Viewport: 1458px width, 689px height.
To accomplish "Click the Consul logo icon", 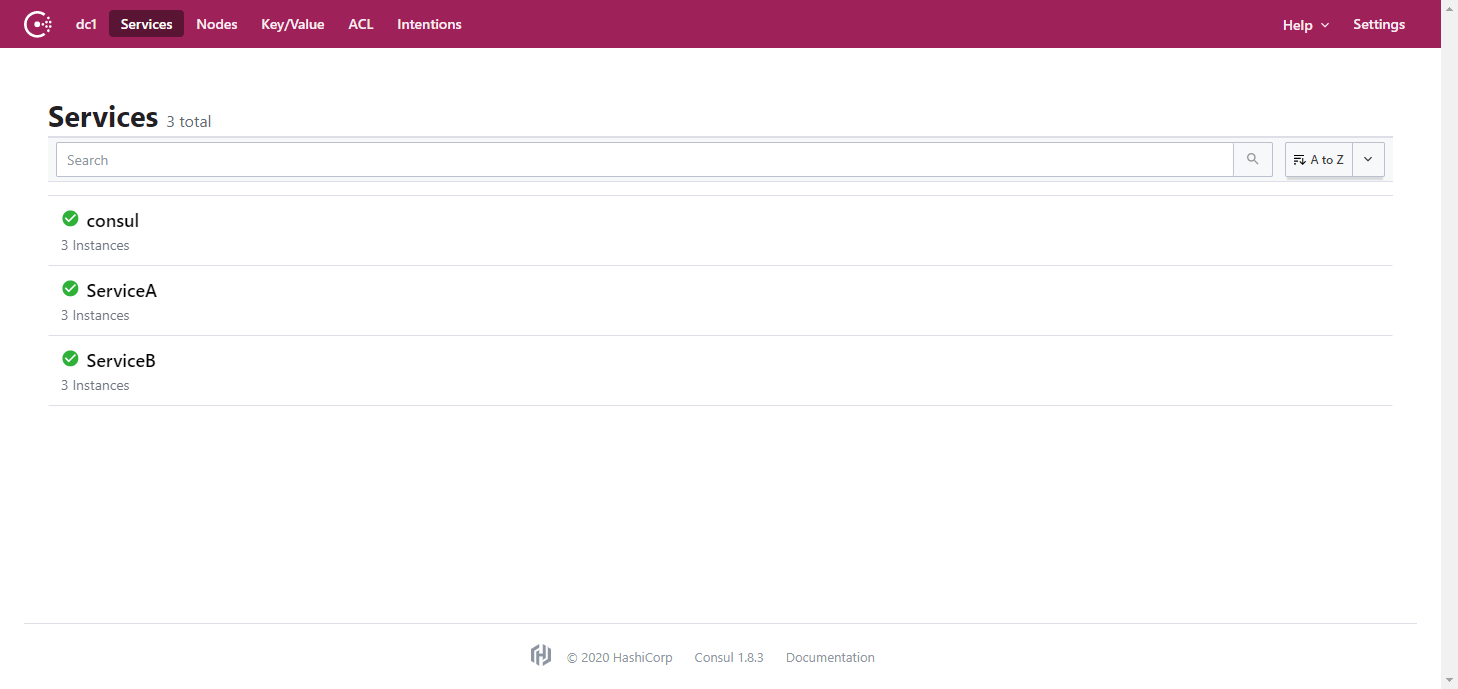I will click(x=38, y=24).
